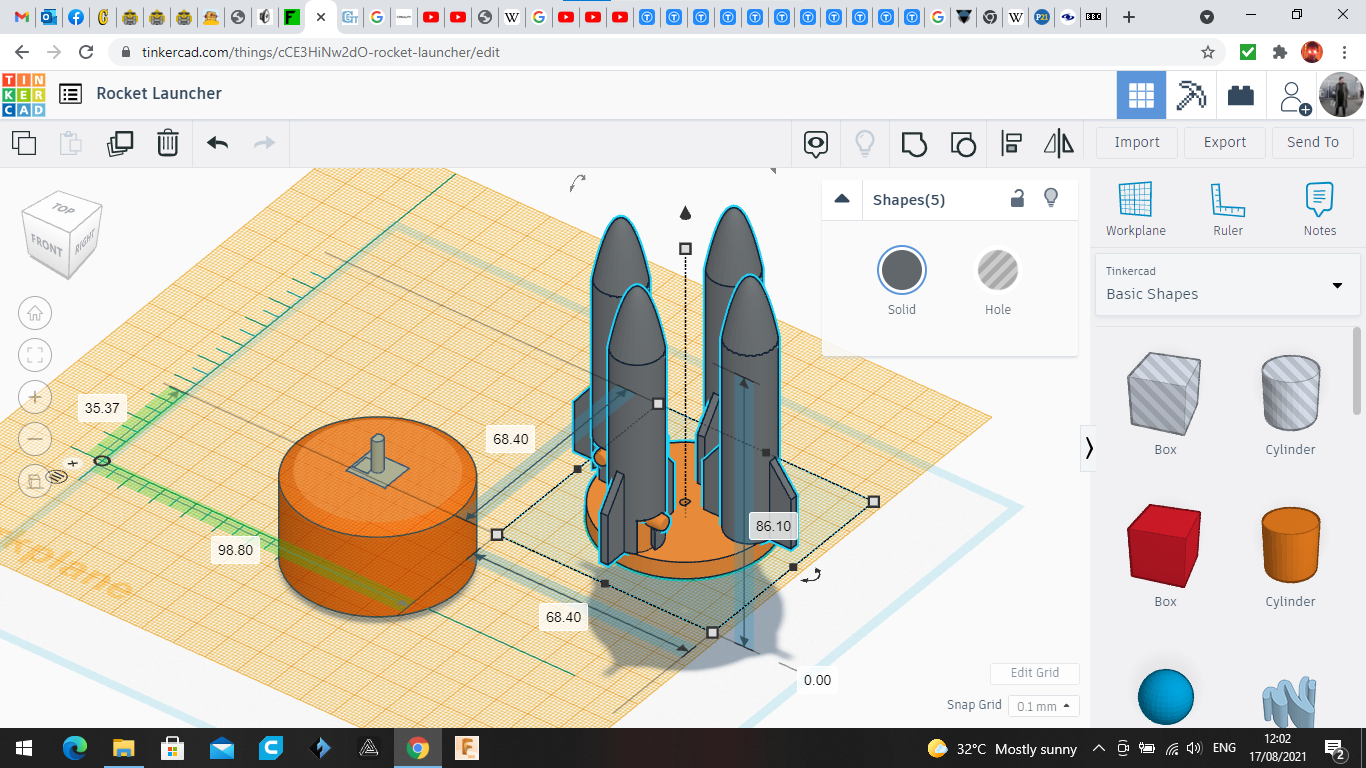Image resolution: width=1366 pixels, height=768 pixels.
Task: Open the designs list menu icon
Action: [70, 94]
